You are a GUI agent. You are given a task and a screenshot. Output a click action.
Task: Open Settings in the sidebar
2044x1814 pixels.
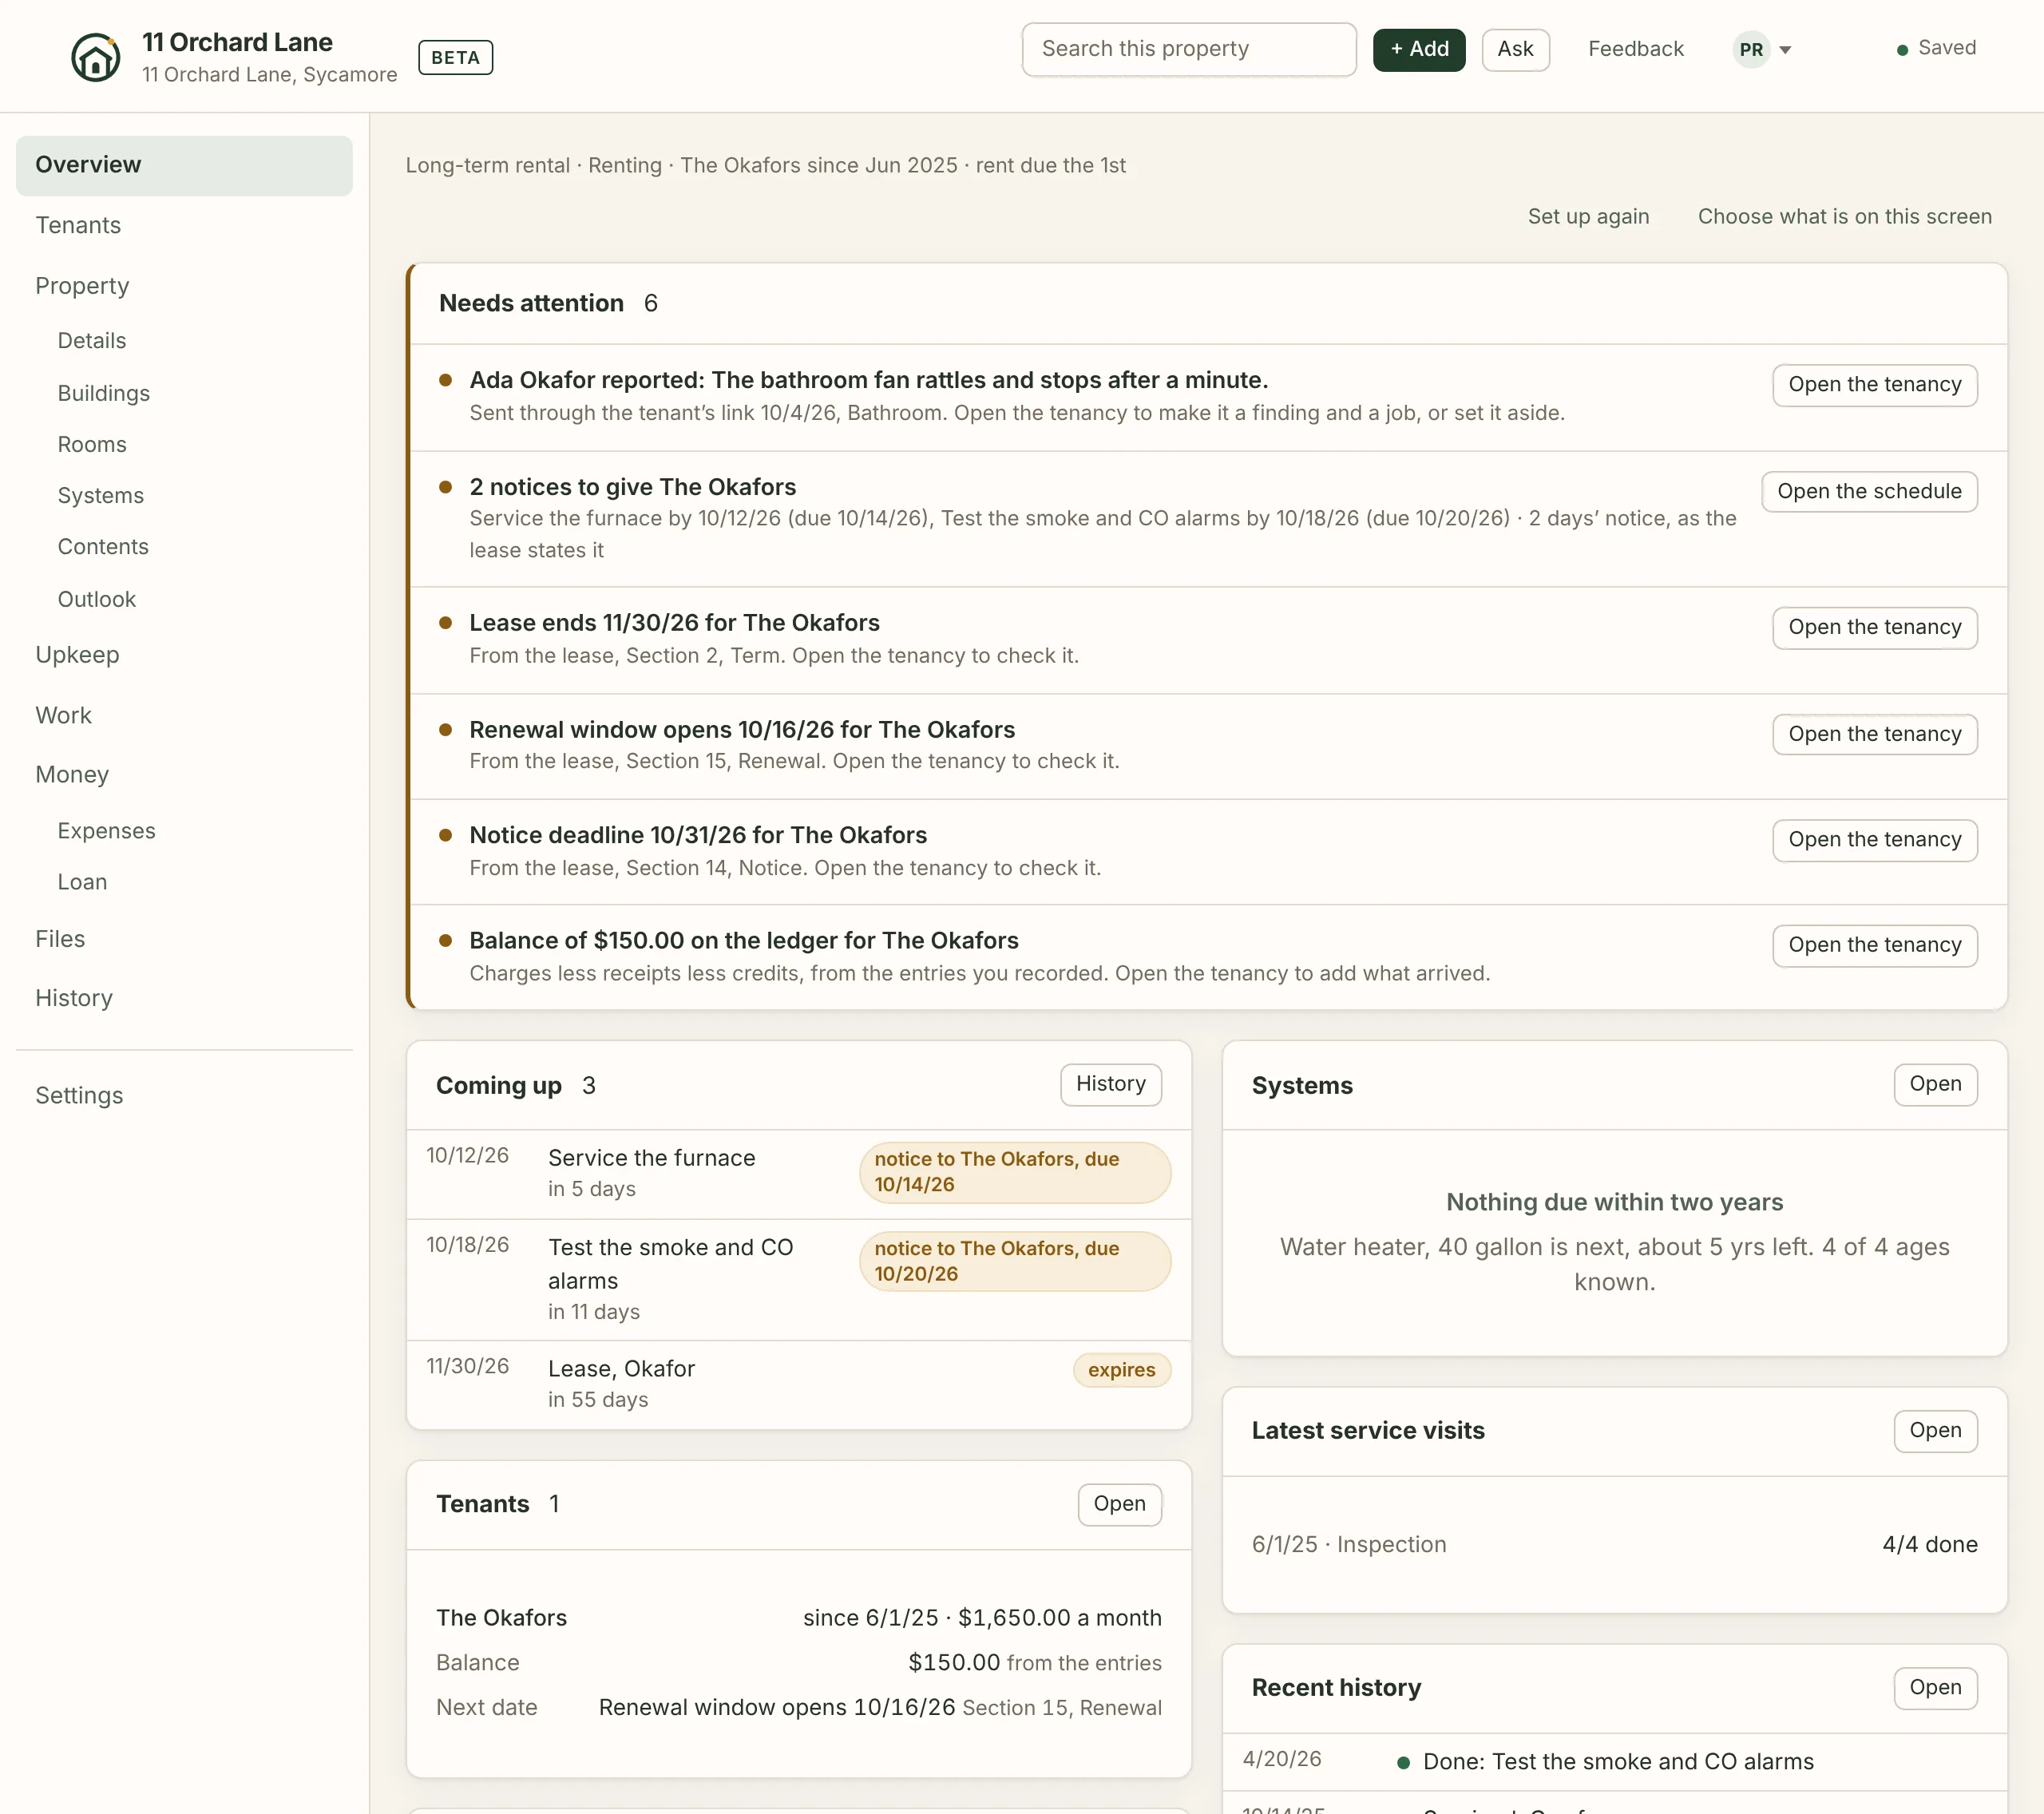(79, 1095)
